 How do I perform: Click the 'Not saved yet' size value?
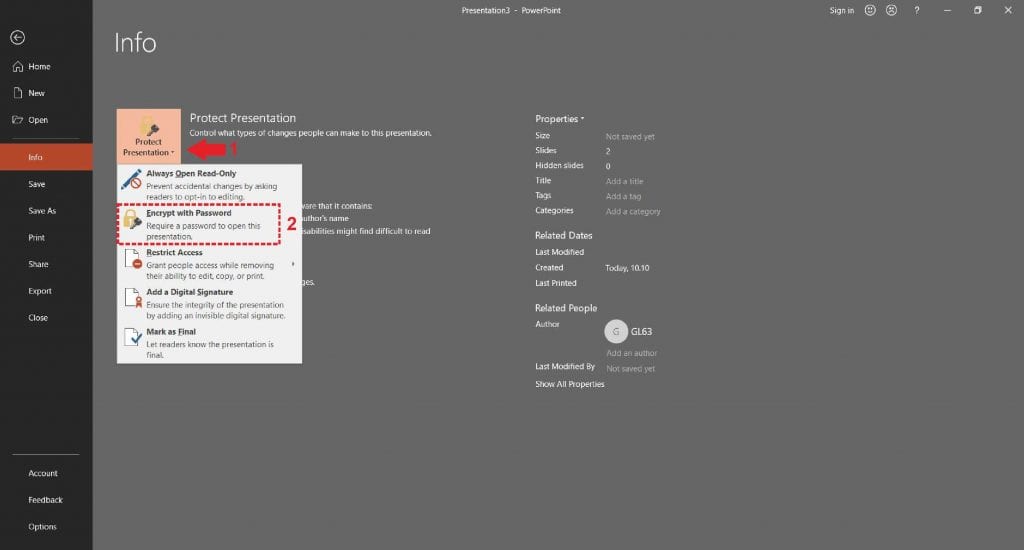(630, 137)
